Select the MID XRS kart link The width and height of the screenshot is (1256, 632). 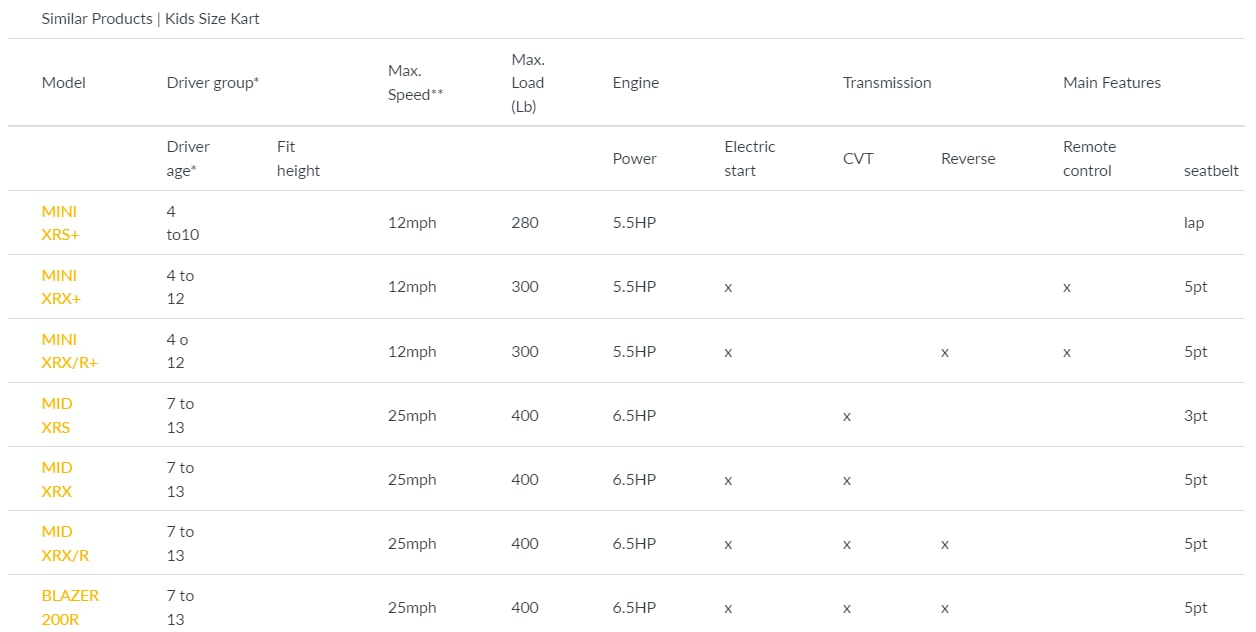[57, 415]
